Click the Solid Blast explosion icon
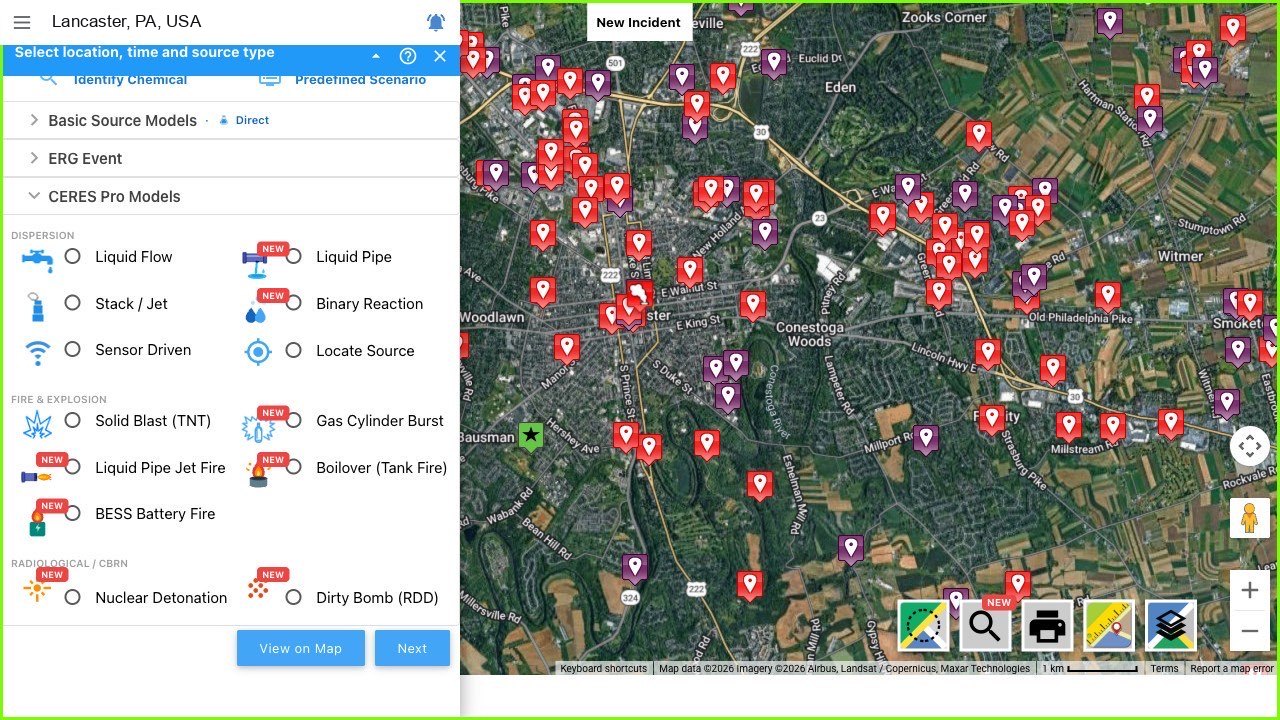This screenshot has height=720, width=1280. pyautogui.click(x=38, y=424)
